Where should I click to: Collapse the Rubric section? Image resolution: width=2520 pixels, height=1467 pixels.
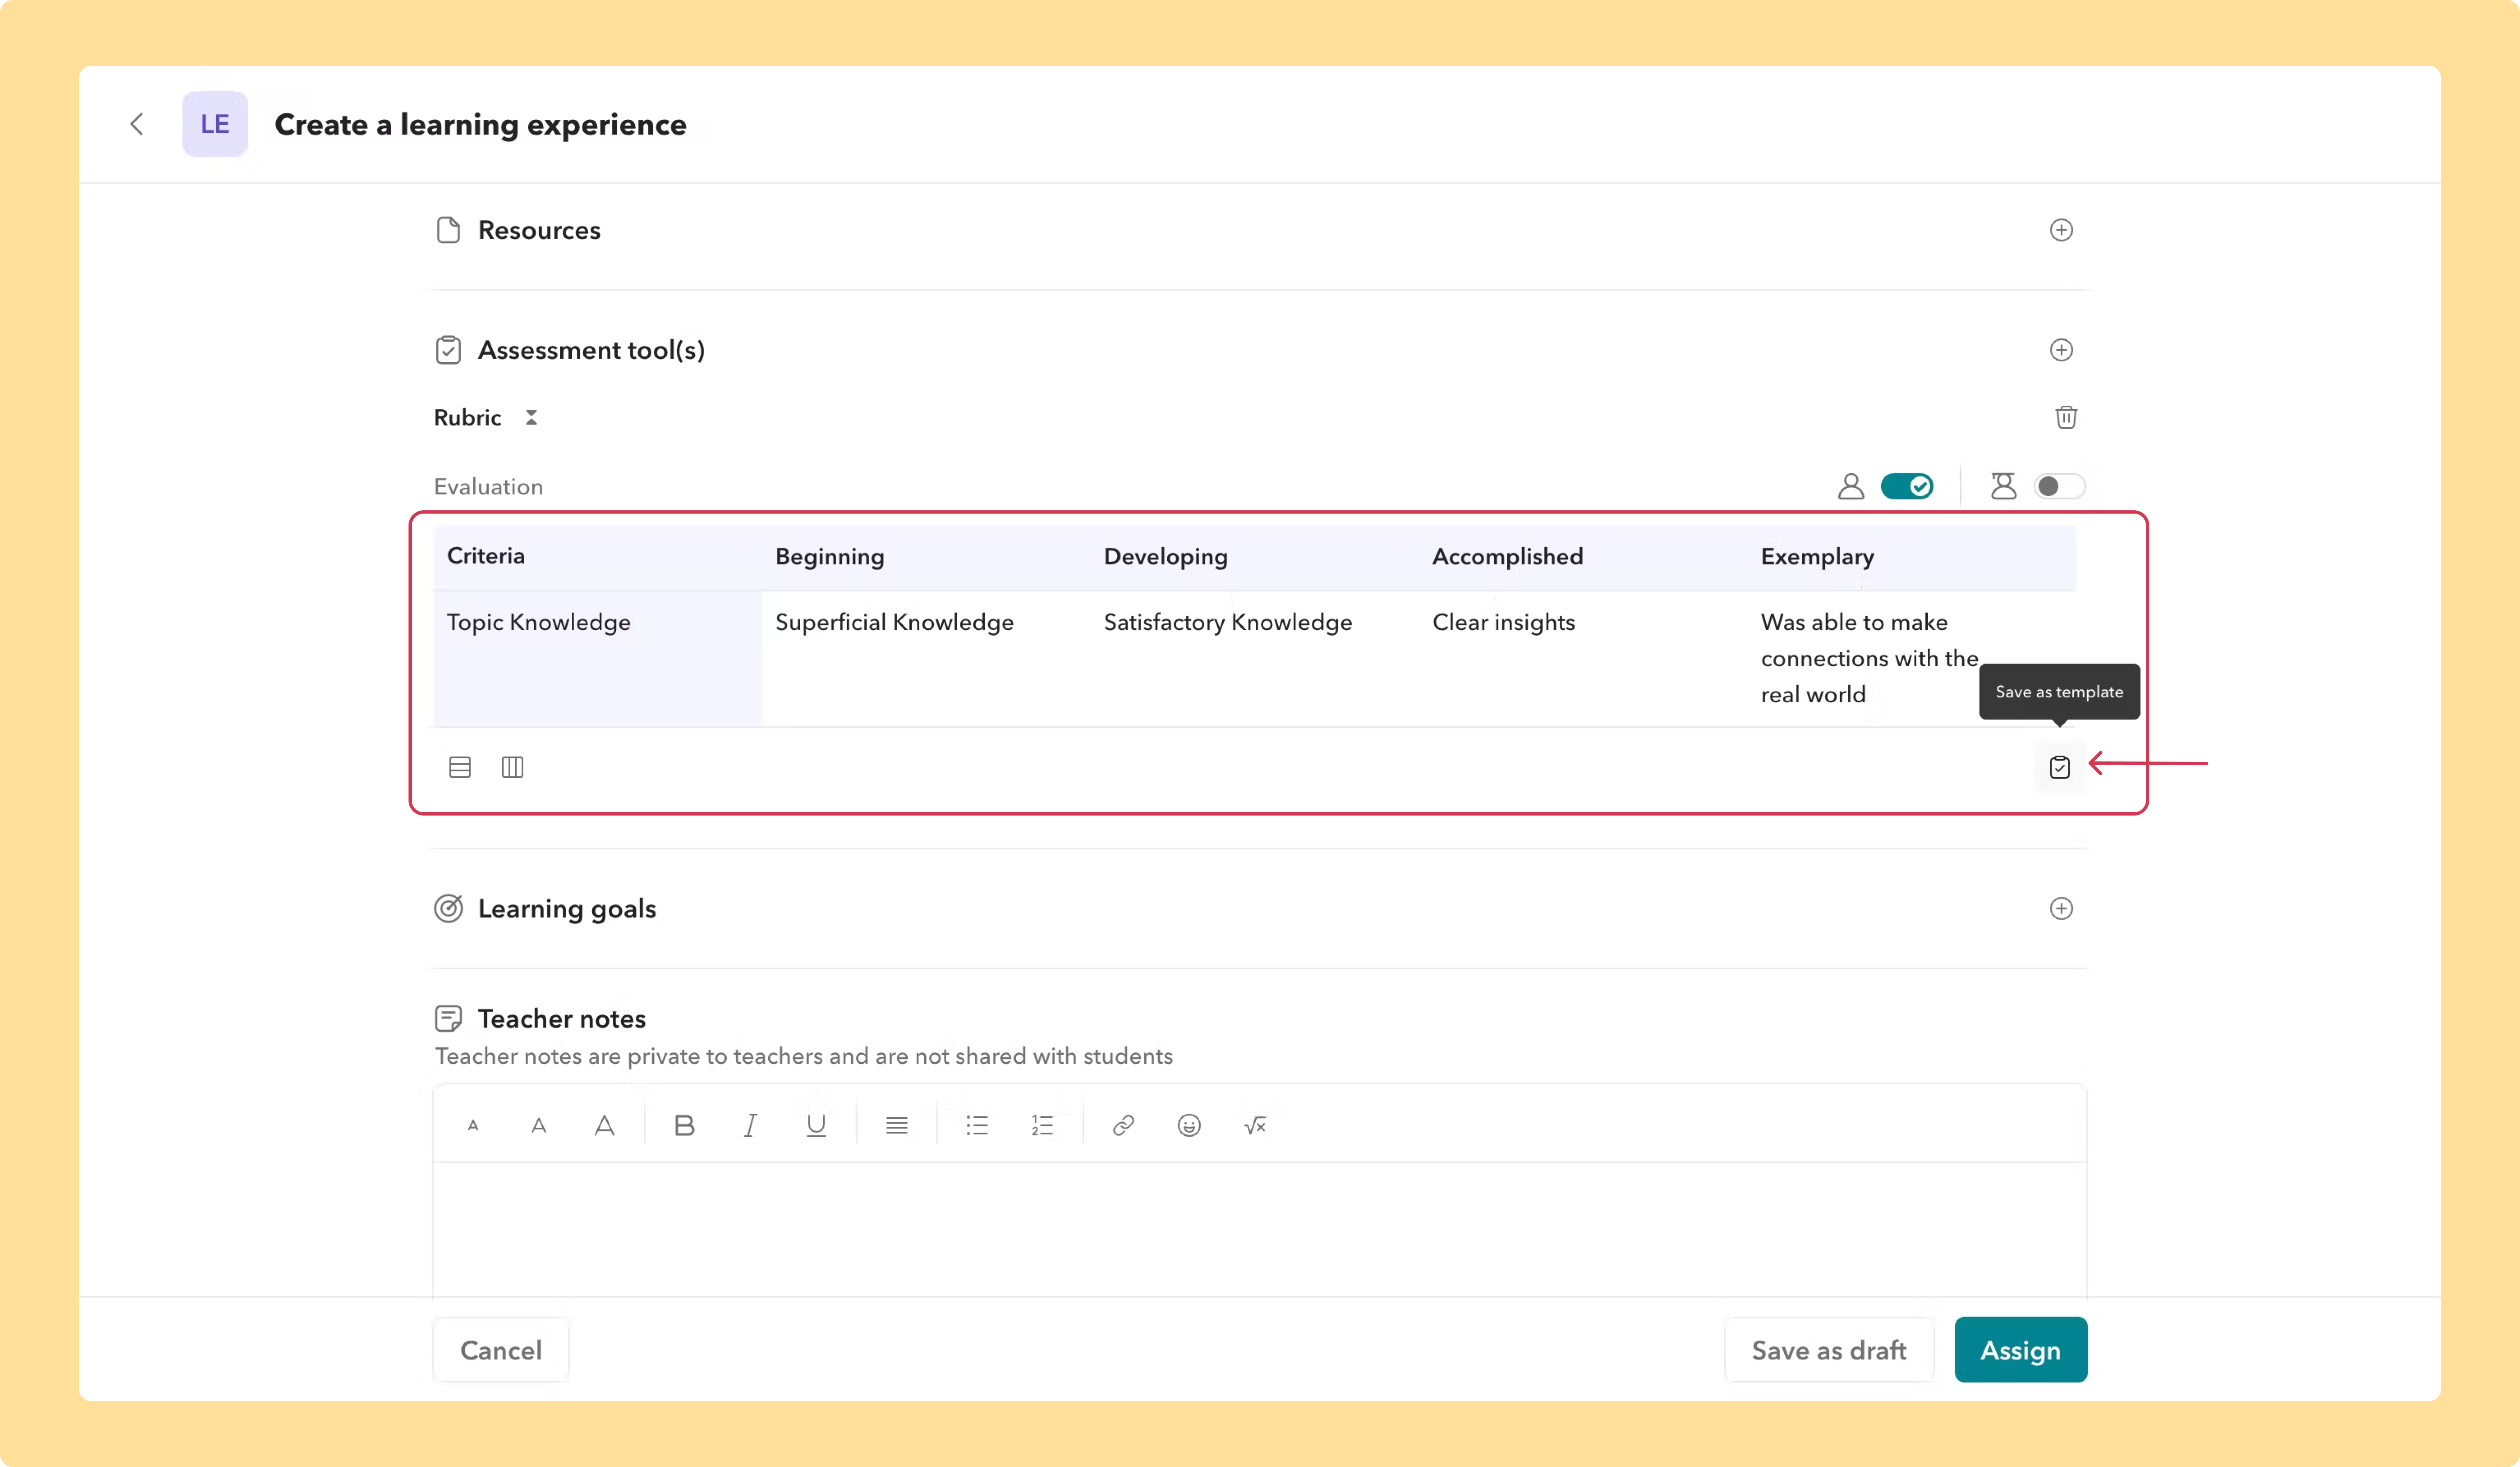532,418
